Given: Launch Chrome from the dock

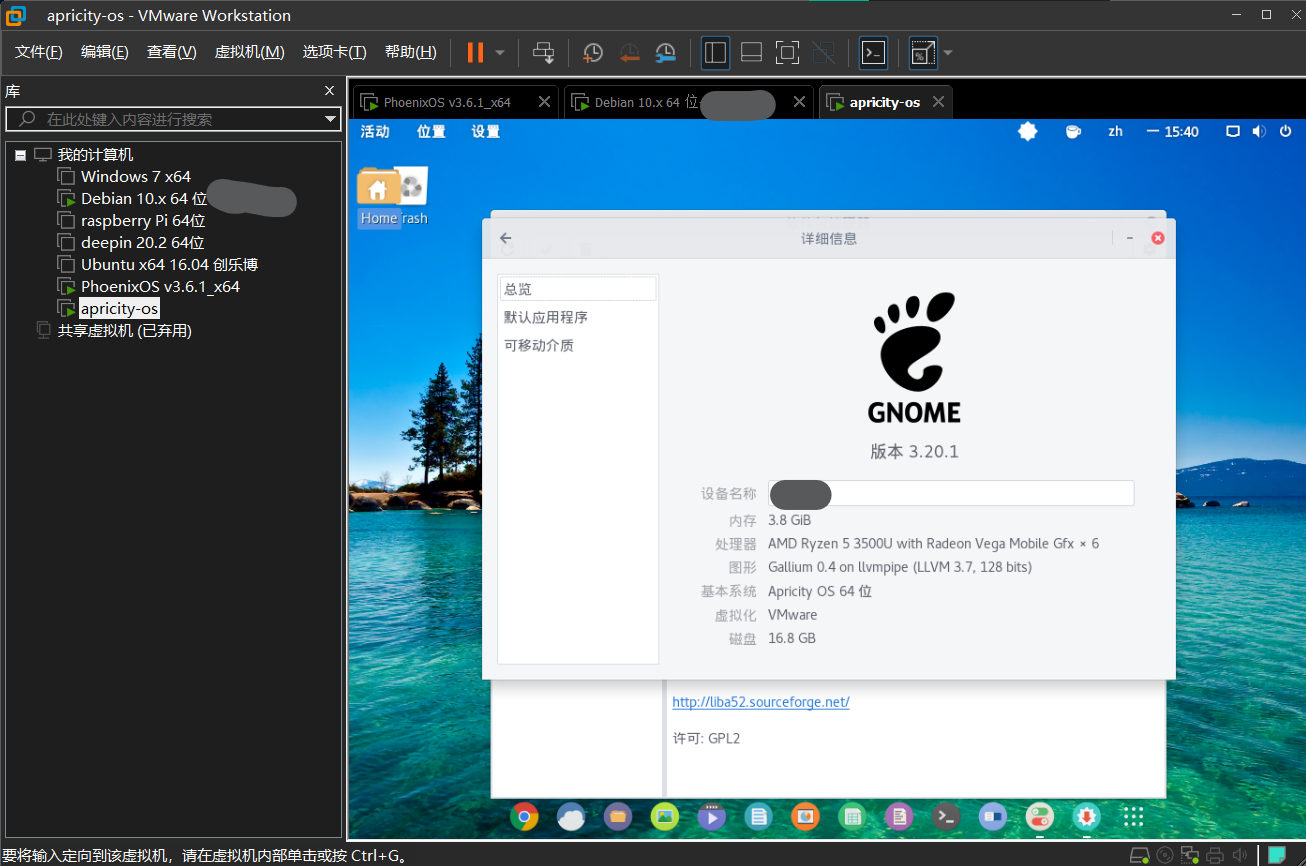Looking at the screenshot, I should click(522, 817).
